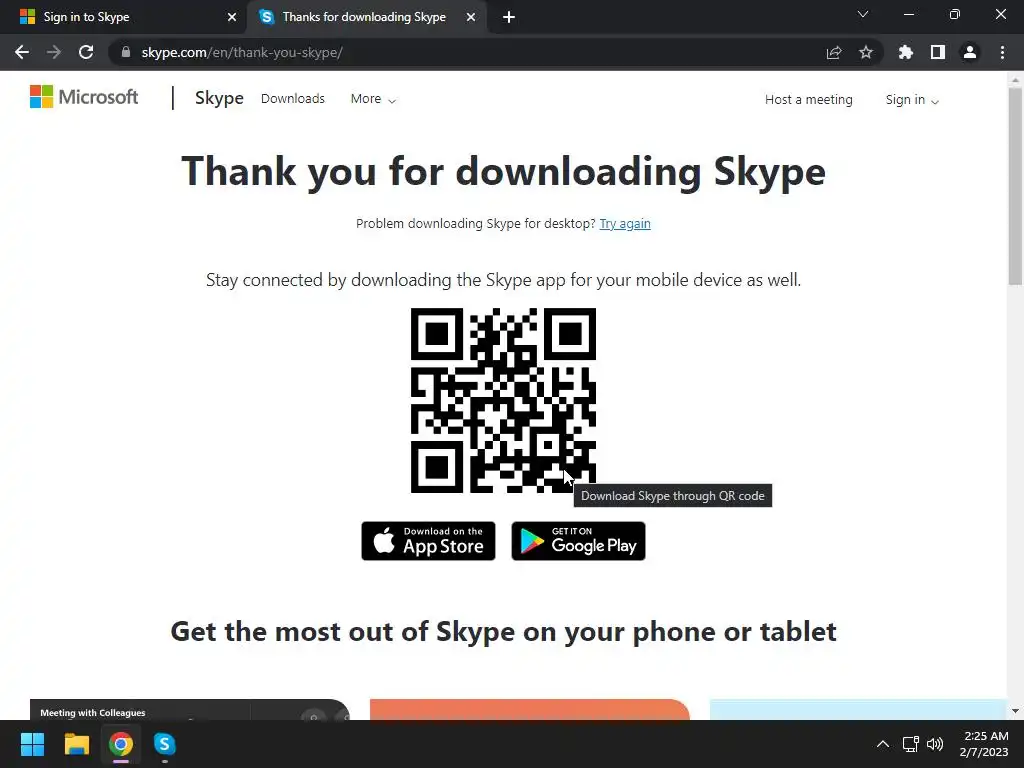Click the Skype download QR code

[x=504, y=400]
